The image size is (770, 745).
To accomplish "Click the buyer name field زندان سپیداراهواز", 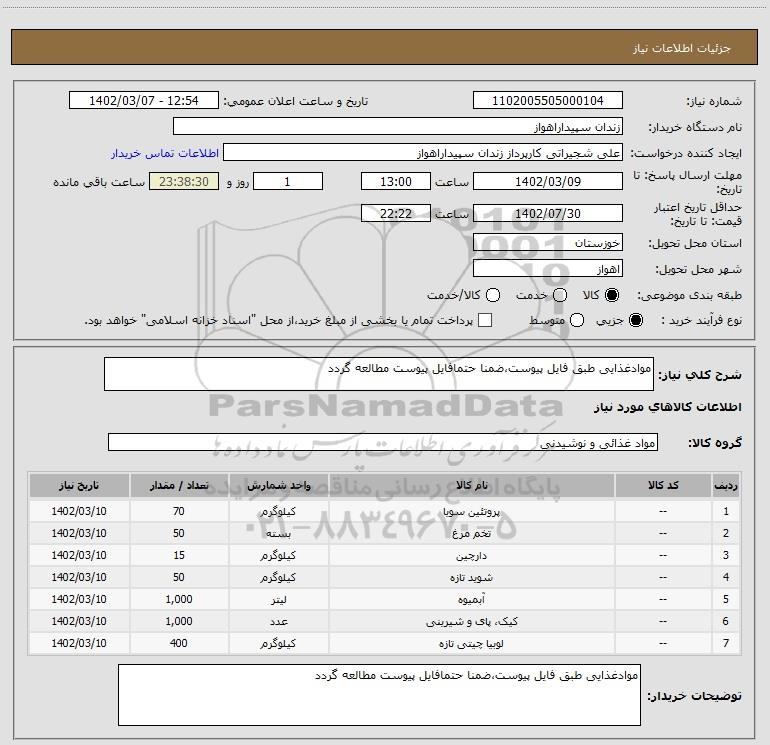I will point(398,126).
